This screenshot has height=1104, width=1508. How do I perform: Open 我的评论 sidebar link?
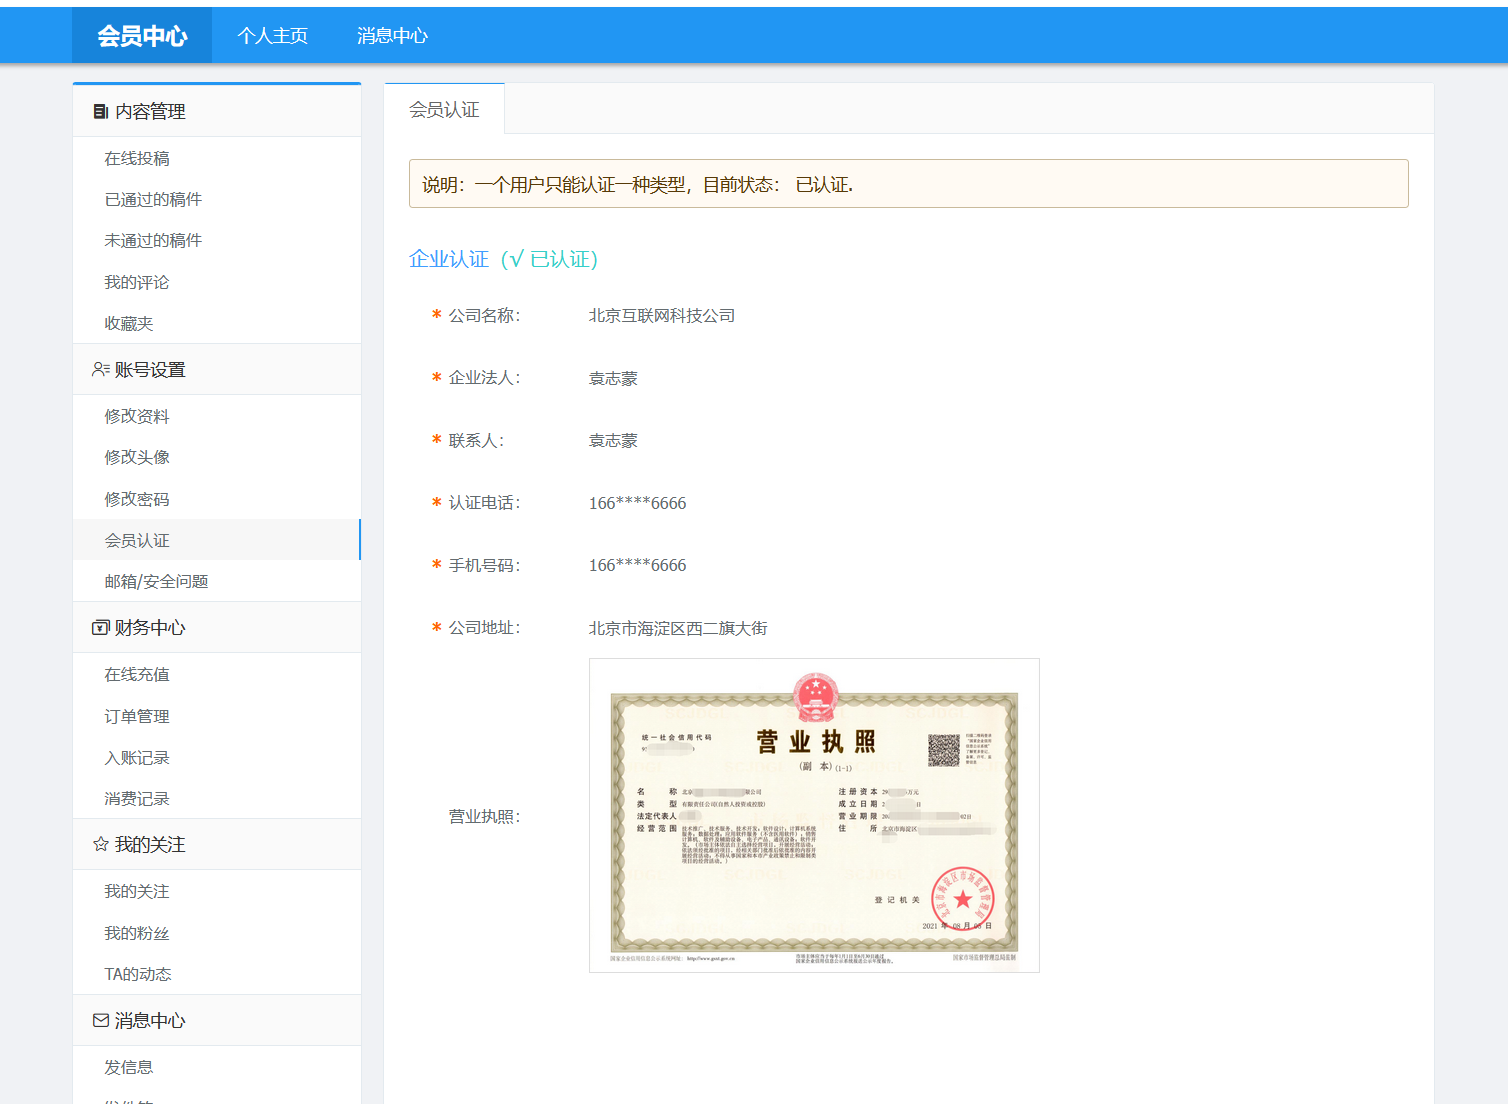click(137, 283)
